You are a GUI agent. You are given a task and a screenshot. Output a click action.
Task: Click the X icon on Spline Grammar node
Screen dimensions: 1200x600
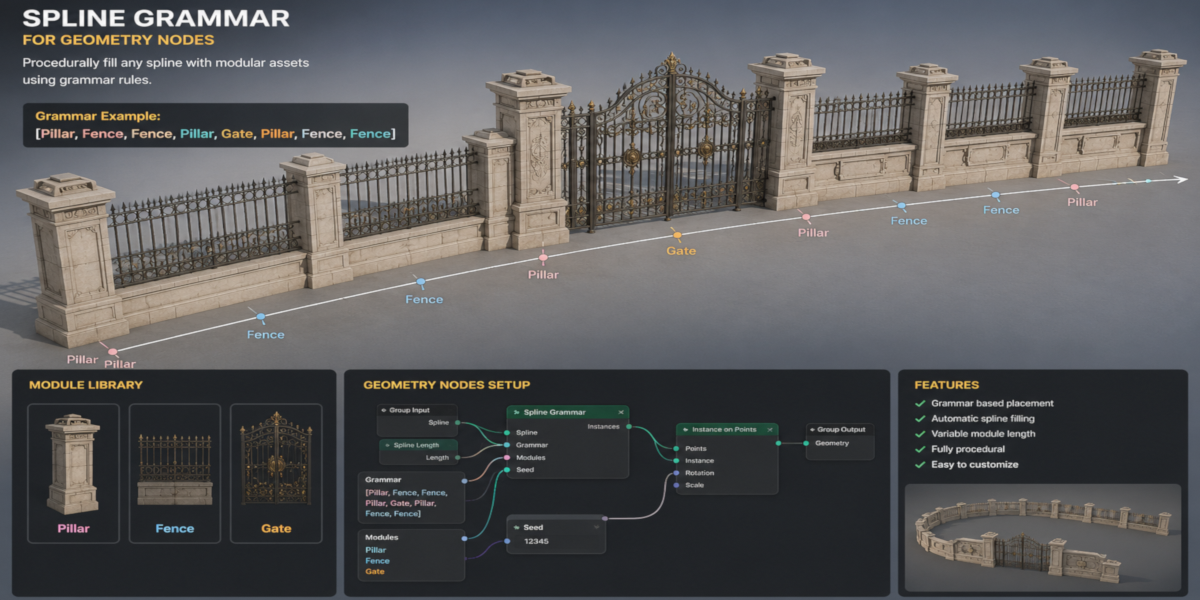tap(621, 412)
